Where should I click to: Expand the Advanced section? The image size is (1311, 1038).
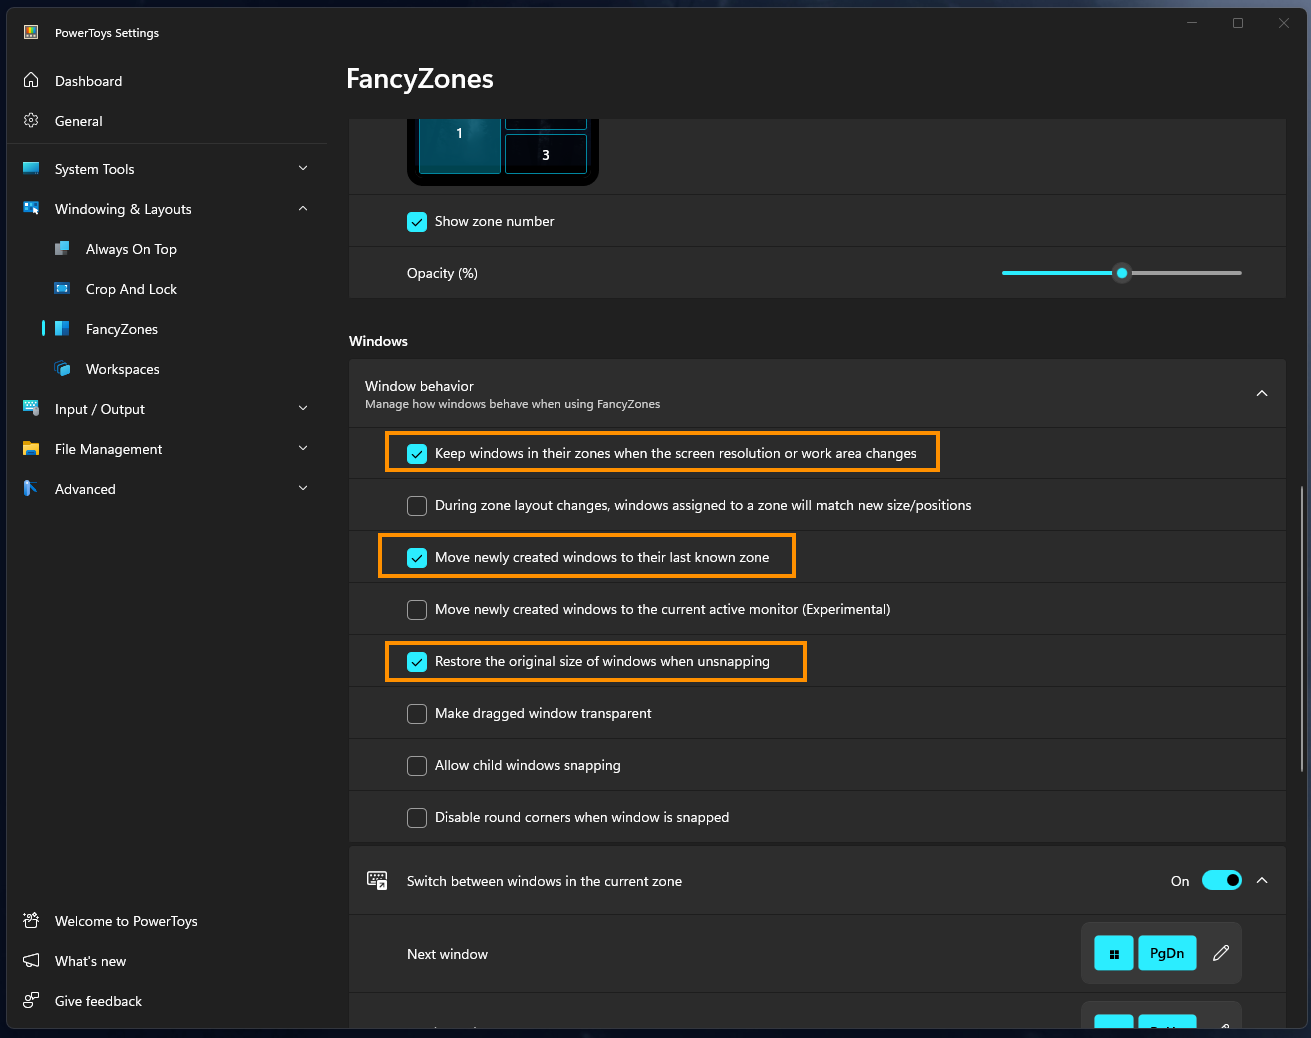pyautogui.click(x=303, y=488)
